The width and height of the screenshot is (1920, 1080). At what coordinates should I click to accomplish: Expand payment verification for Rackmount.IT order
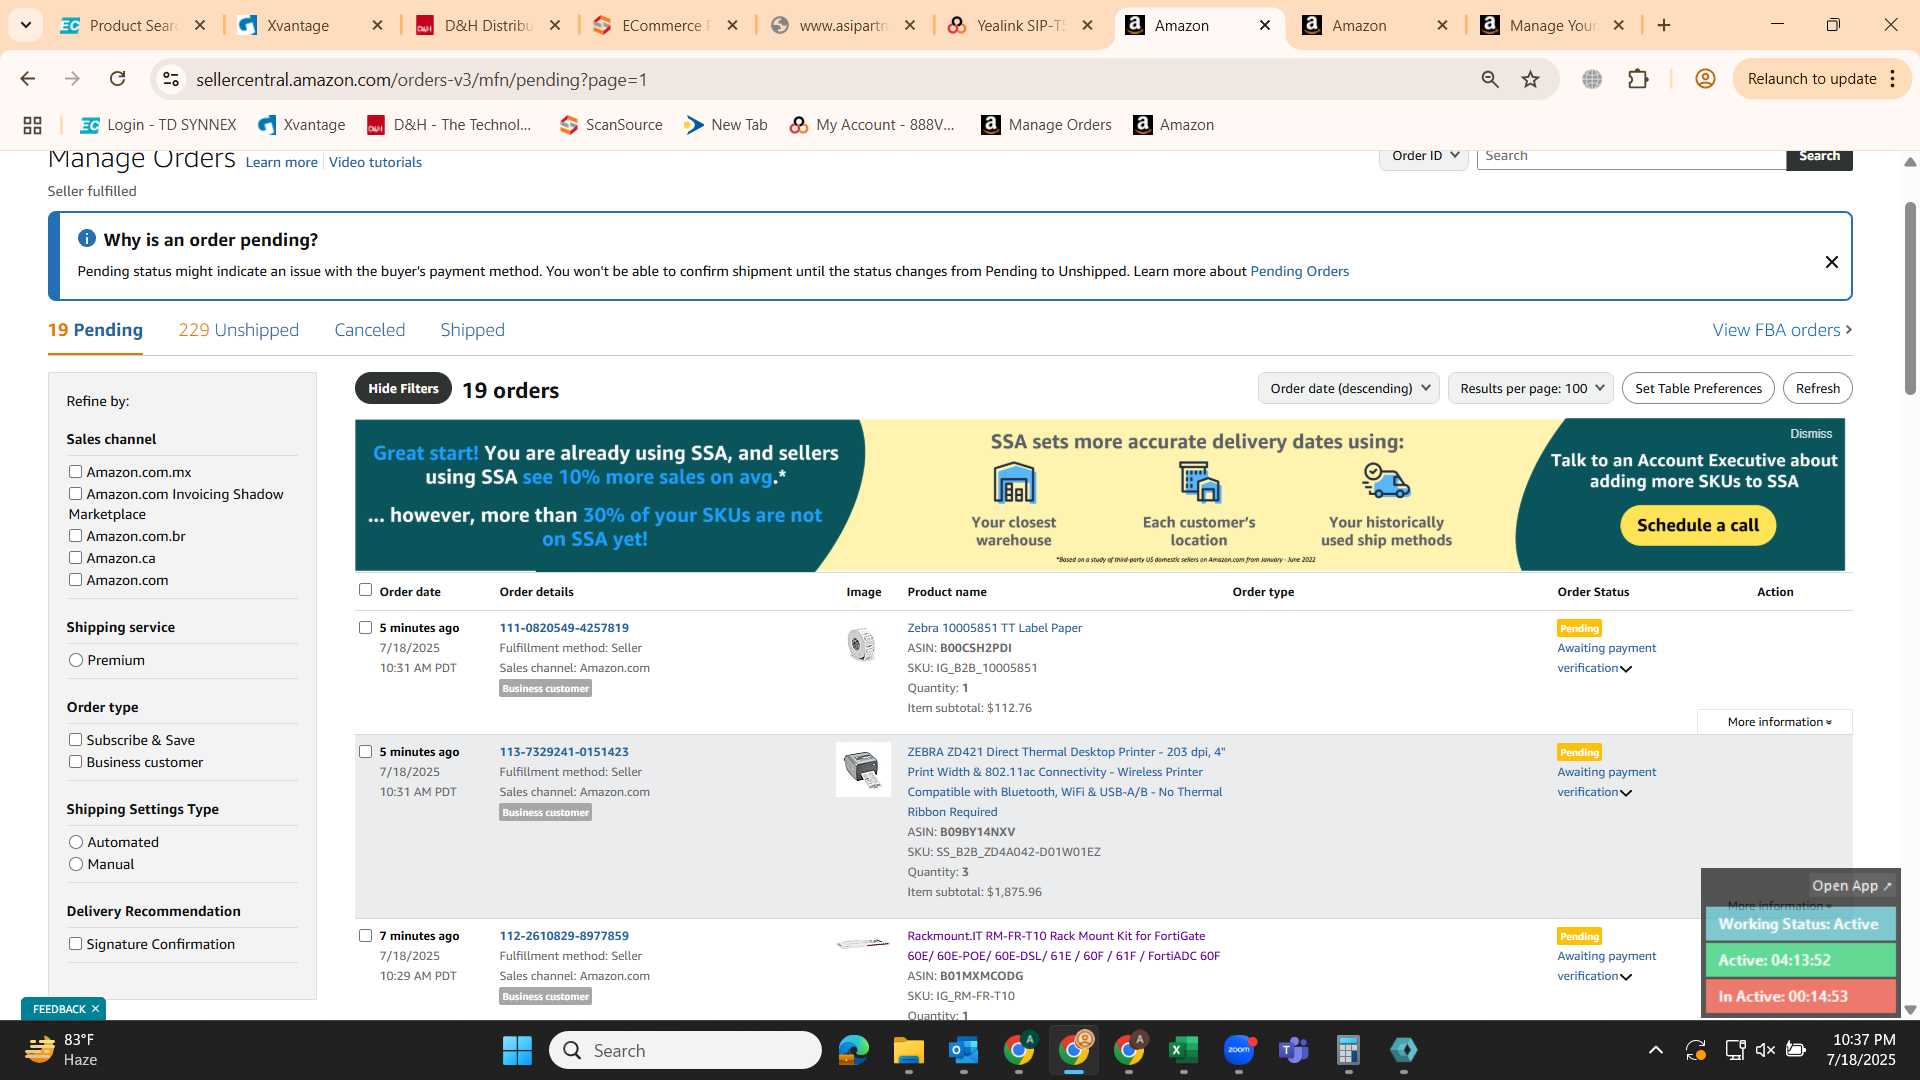point(1626,977)
